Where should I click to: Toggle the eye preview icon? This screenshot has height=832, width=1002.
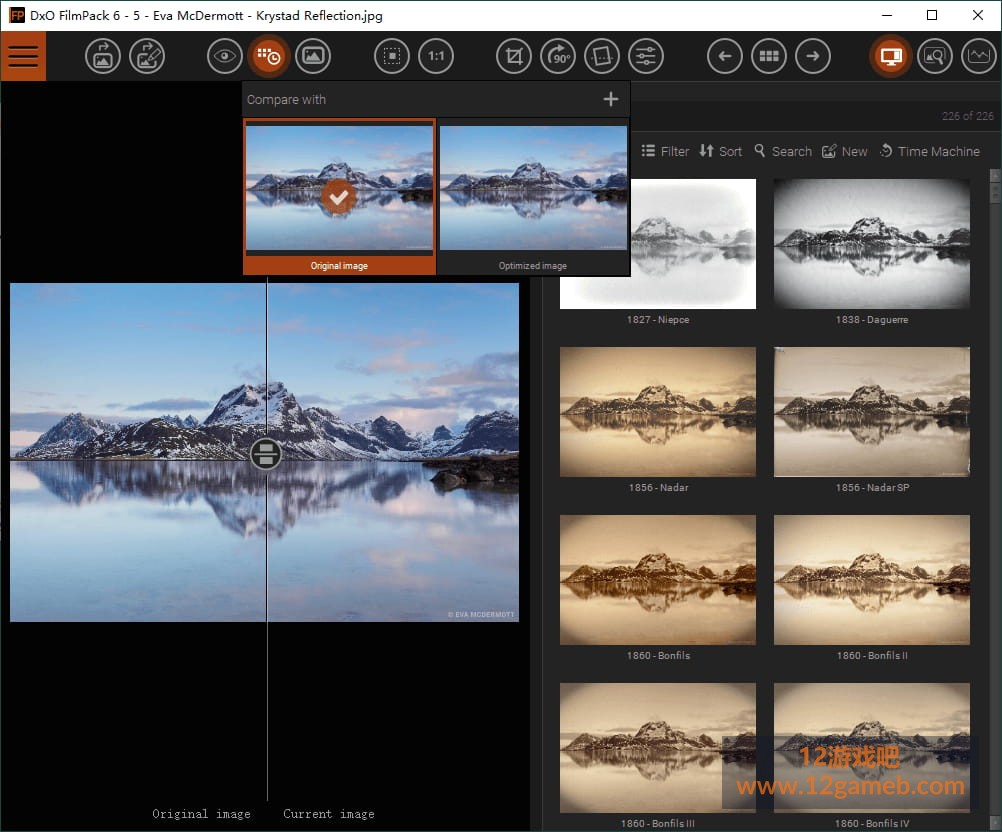[x=224, y=56]
